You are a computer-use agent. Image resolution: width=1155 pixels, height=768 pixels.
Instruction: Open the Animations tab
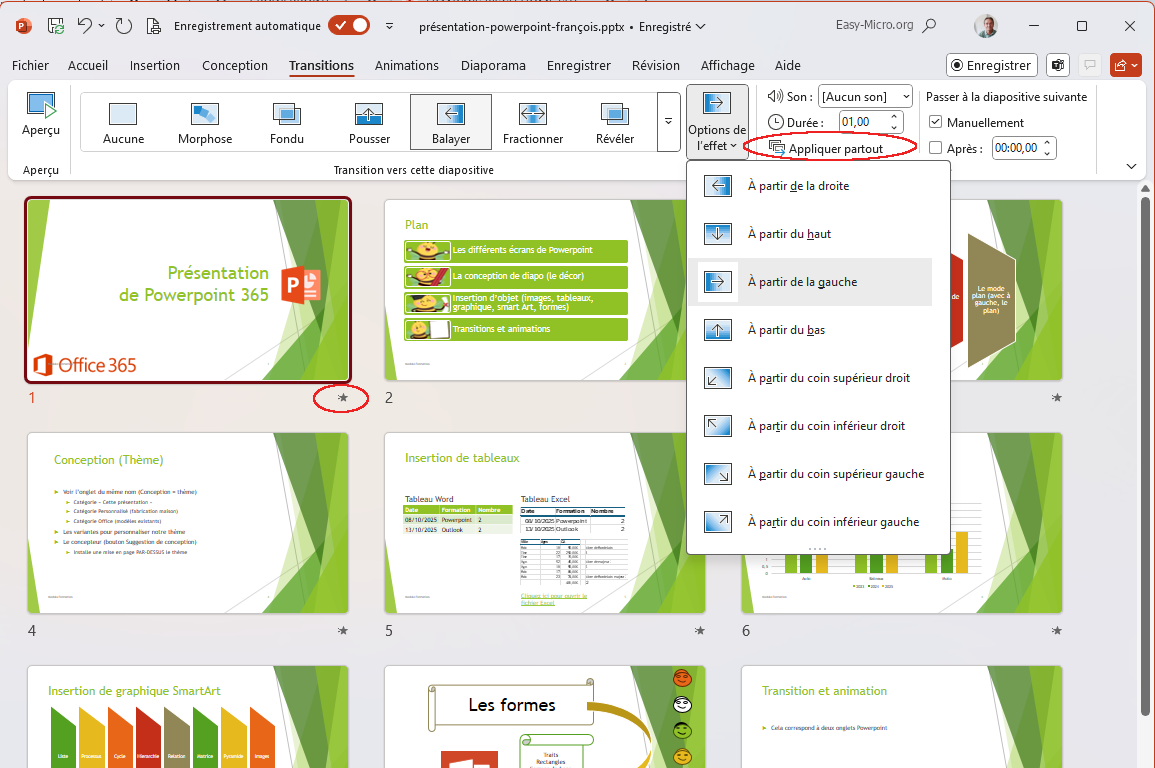point(406,66)
